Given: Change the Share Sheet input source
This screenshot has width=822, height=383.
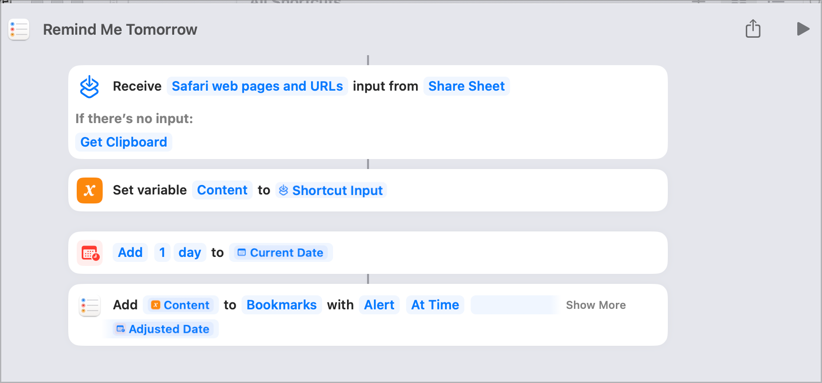Looking at the screenshot, I should click(x=467, y=86).
